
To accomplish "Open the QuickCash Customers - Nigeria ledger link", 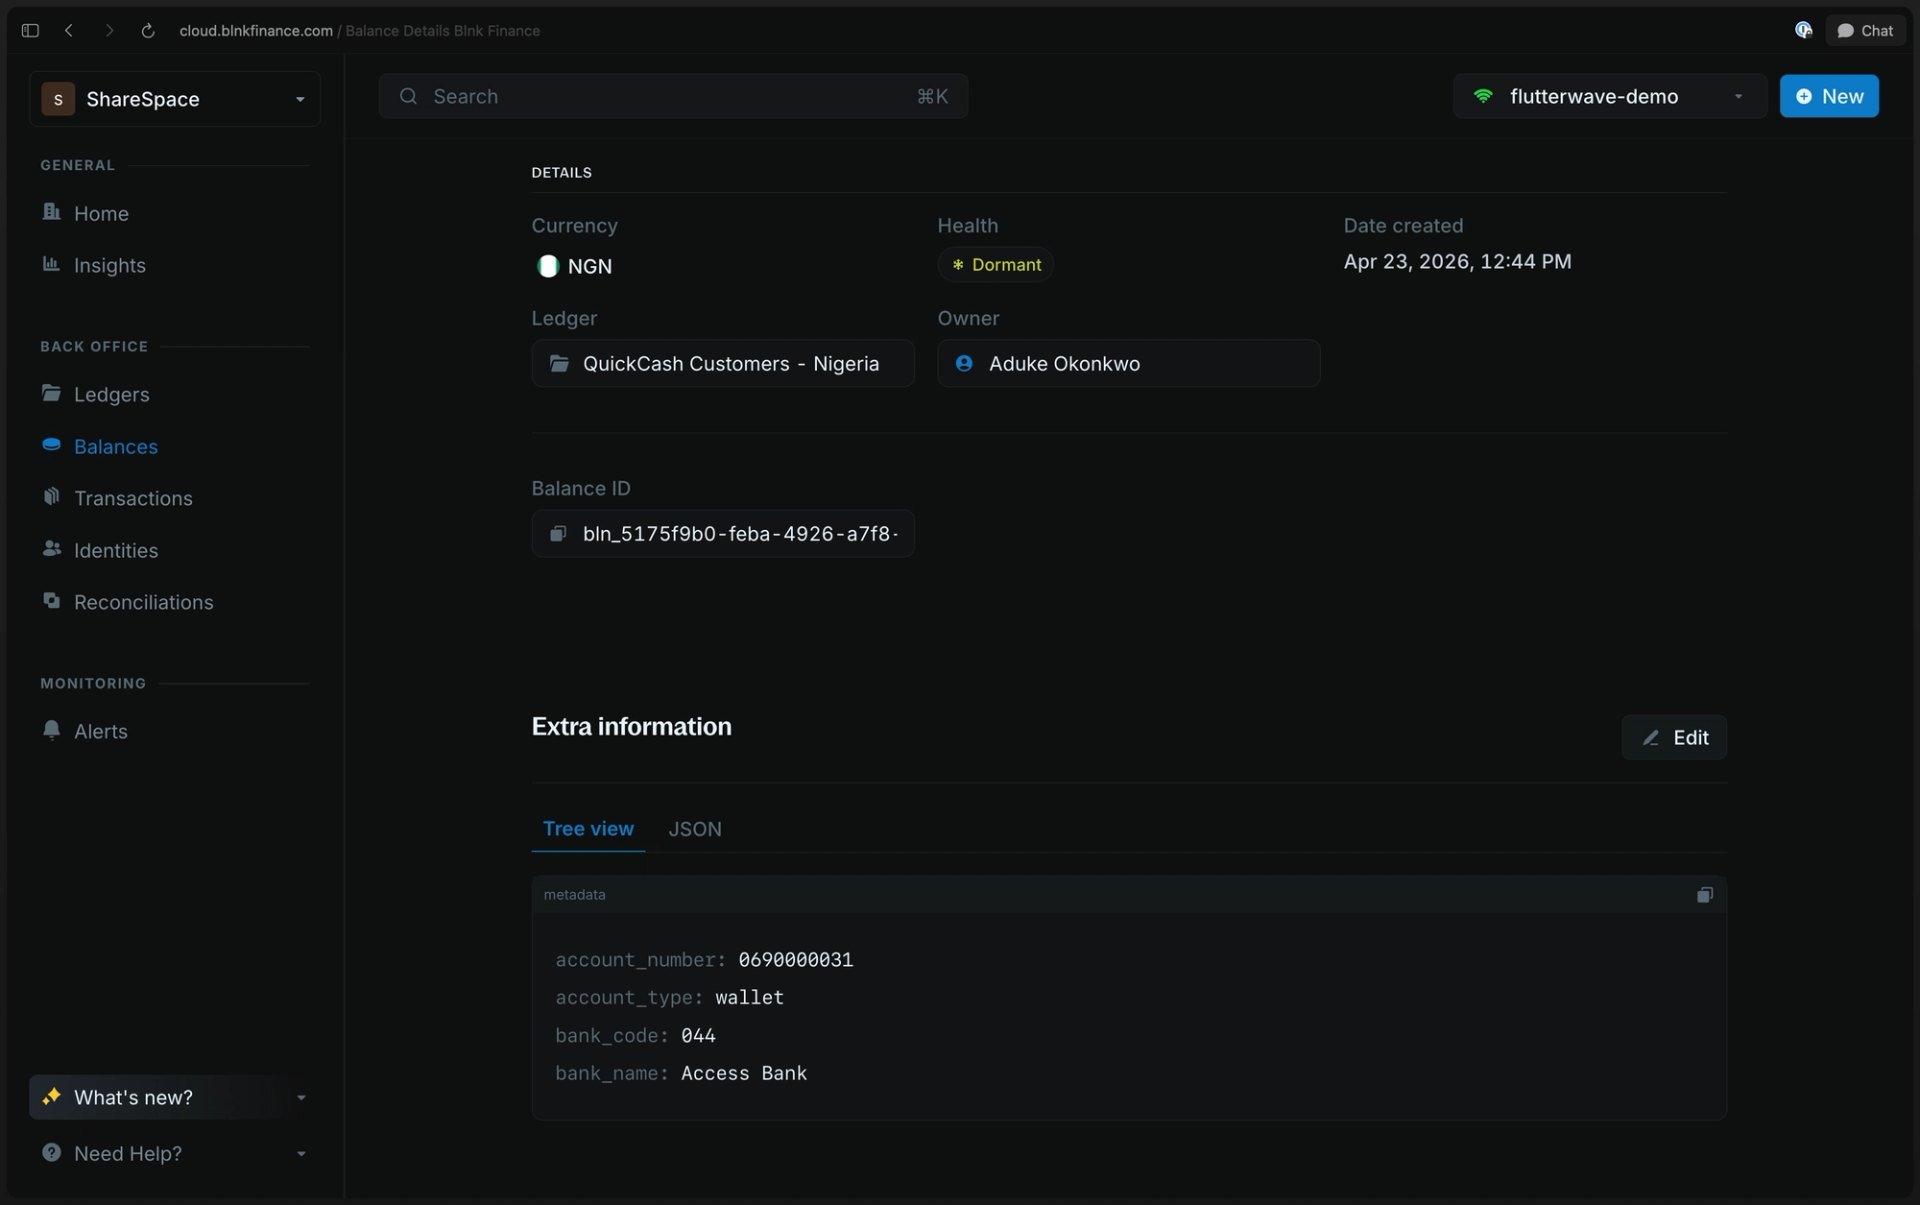I will (723, 363).
